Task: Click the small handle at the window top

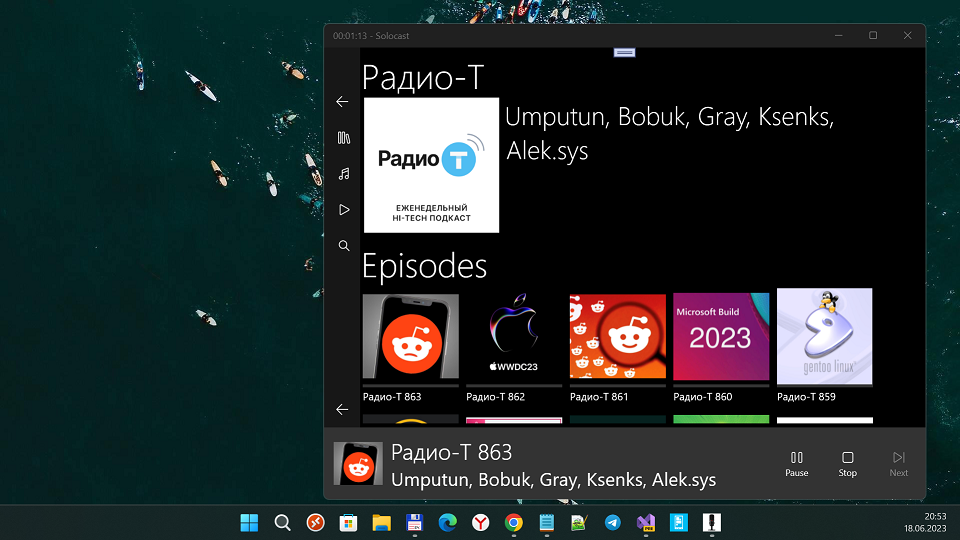Action: tap(624, 53)
